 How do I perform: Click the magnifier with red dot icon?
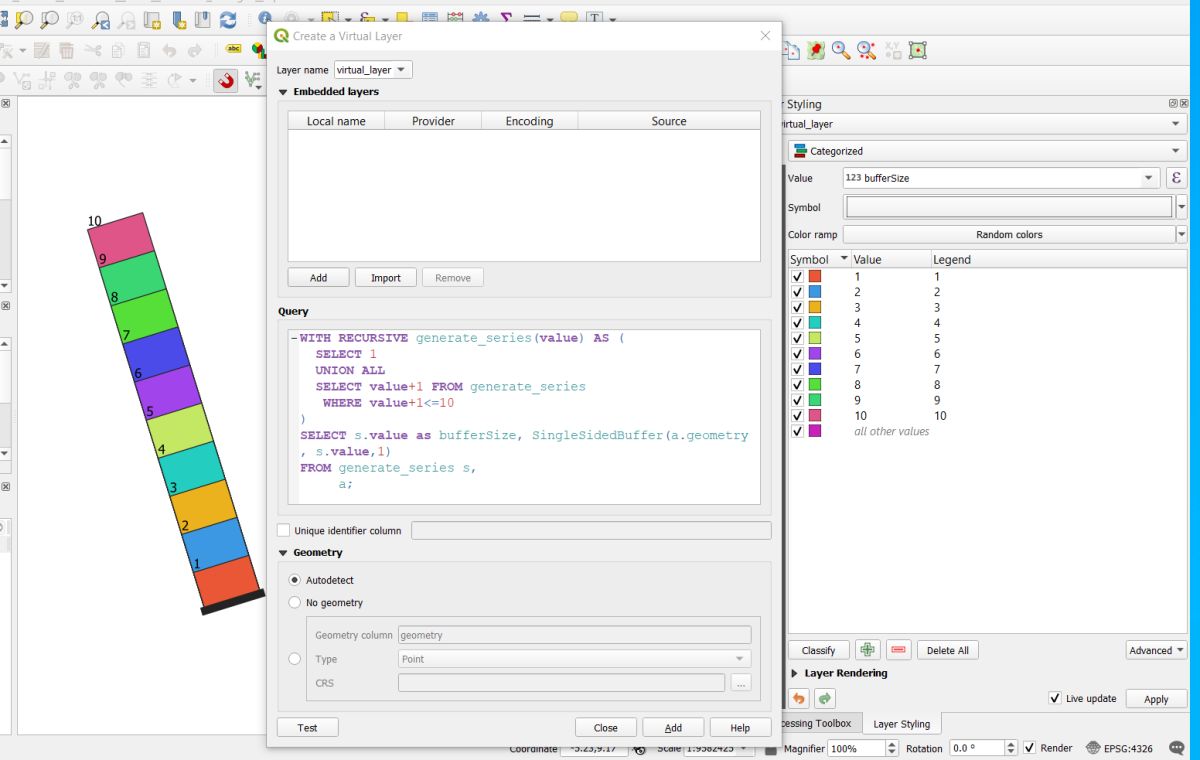coord(841,50)
